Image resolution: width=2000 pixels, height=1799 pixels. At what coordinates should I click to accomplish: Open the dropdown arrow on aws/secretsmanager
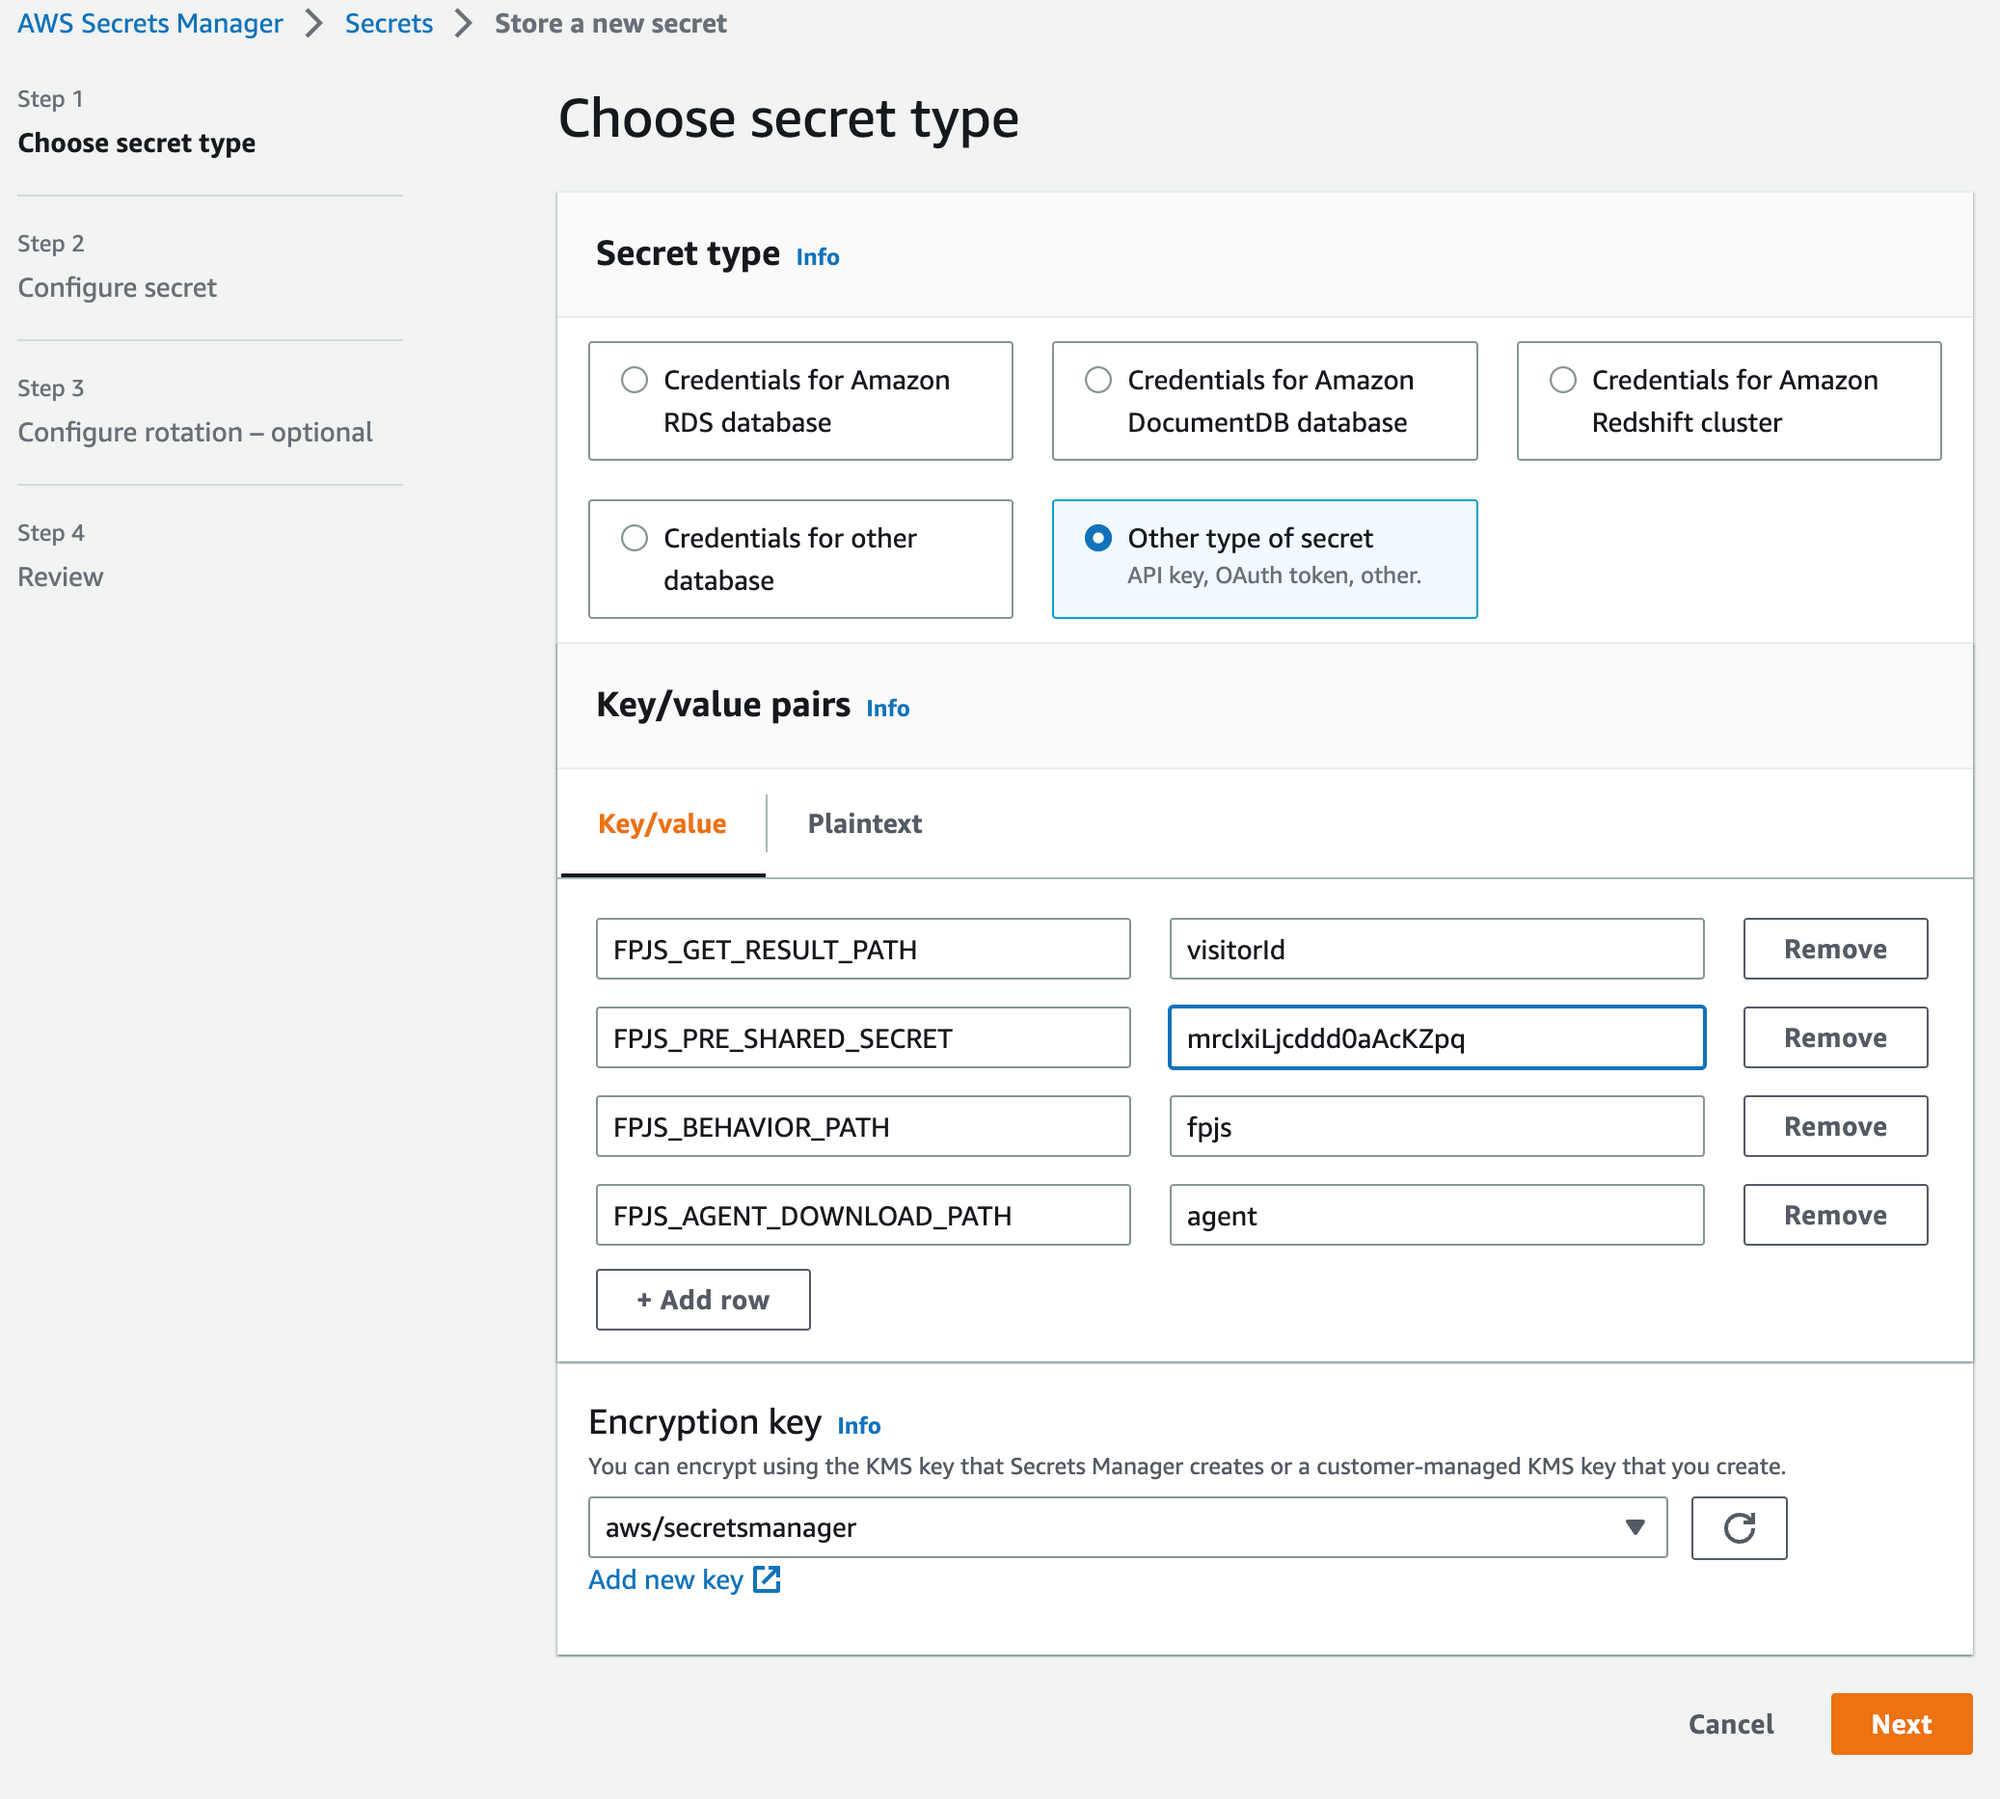pyautogui.click(x=1634, y=1527)
